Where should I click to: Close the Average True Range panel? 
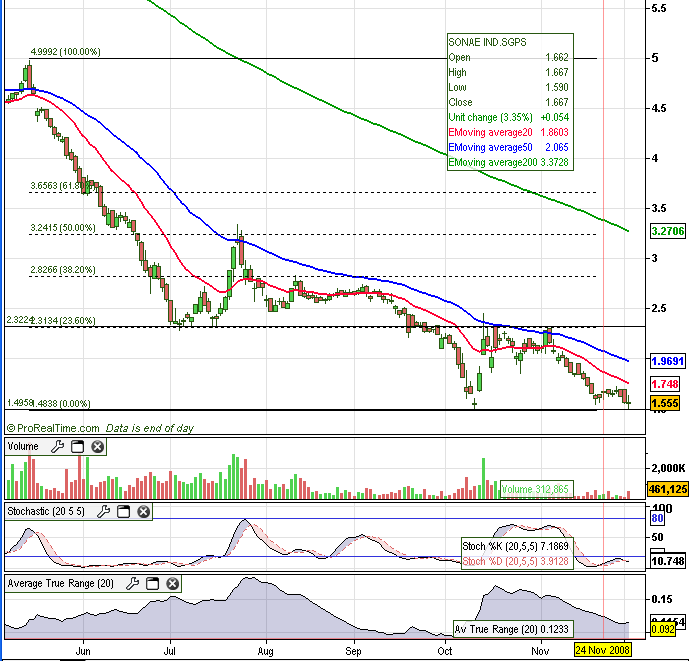(172, 584)
